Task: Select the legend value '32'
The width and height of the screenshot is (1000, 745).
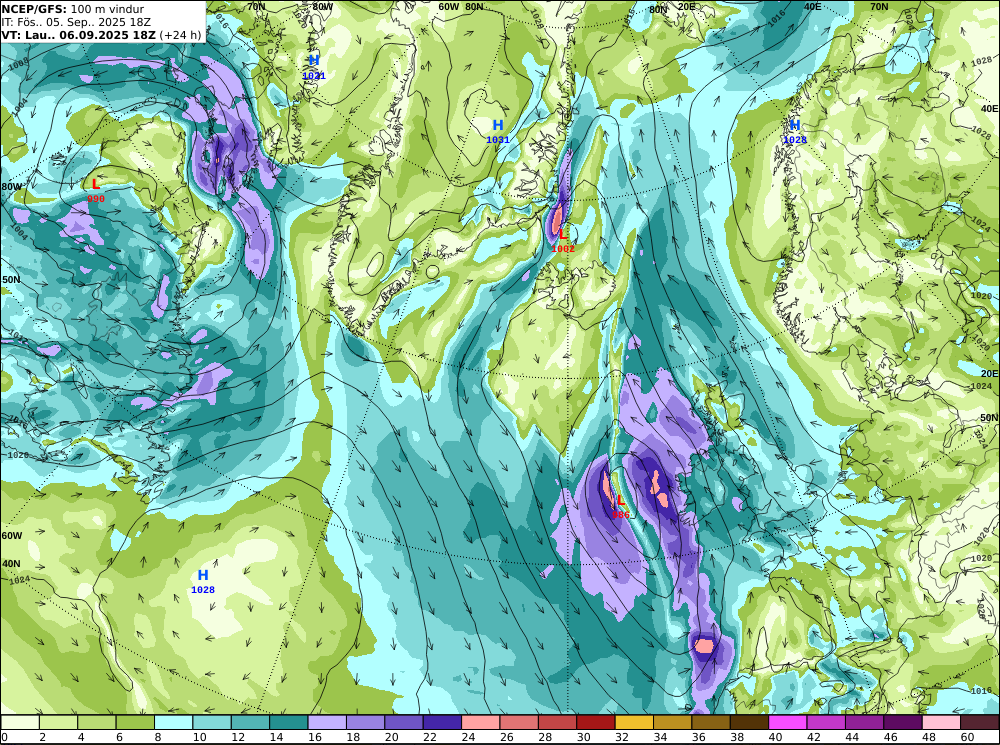Action: [621, 737]
